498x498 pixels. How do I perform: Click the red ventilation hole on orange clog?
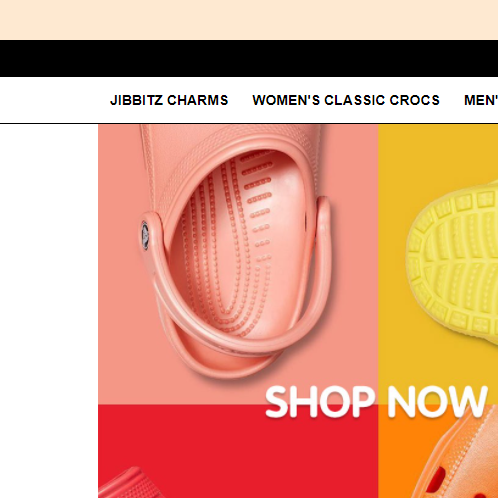click(x=436, y=479)
